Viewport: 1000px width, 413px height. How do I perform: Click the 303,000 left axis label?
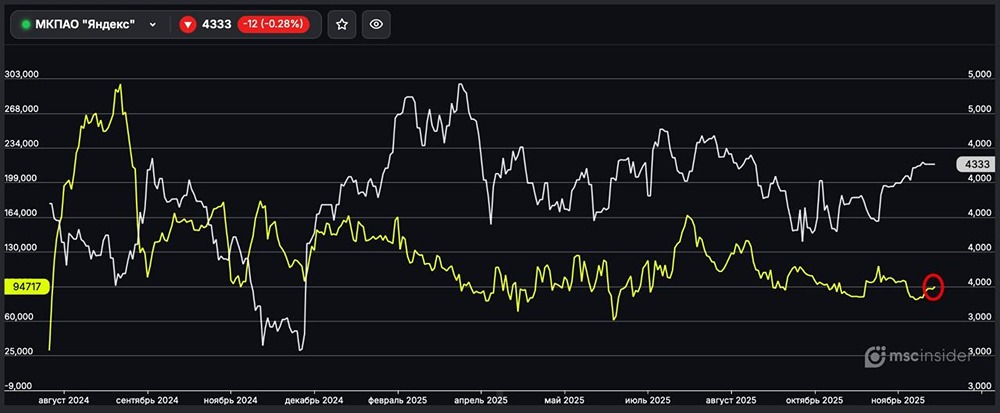pyautogui.click(x=22, y=75)
